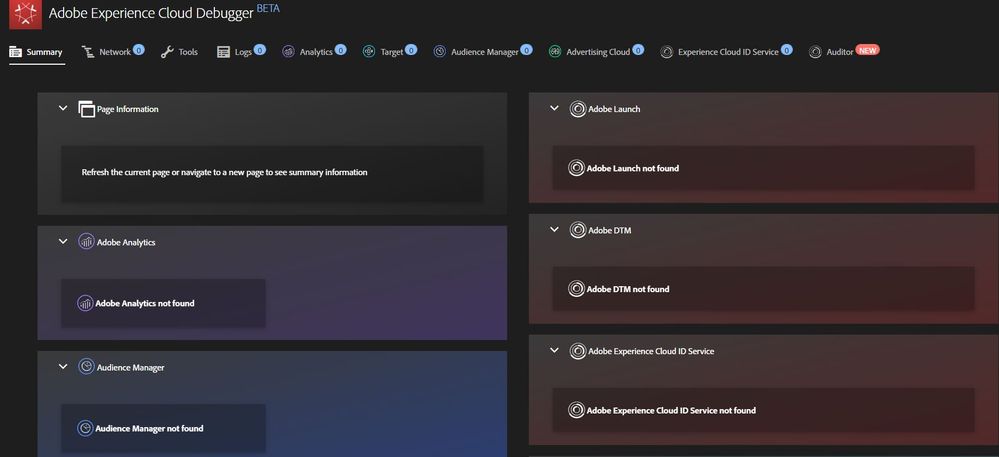Switch to the Target tab

coord(390,52)
